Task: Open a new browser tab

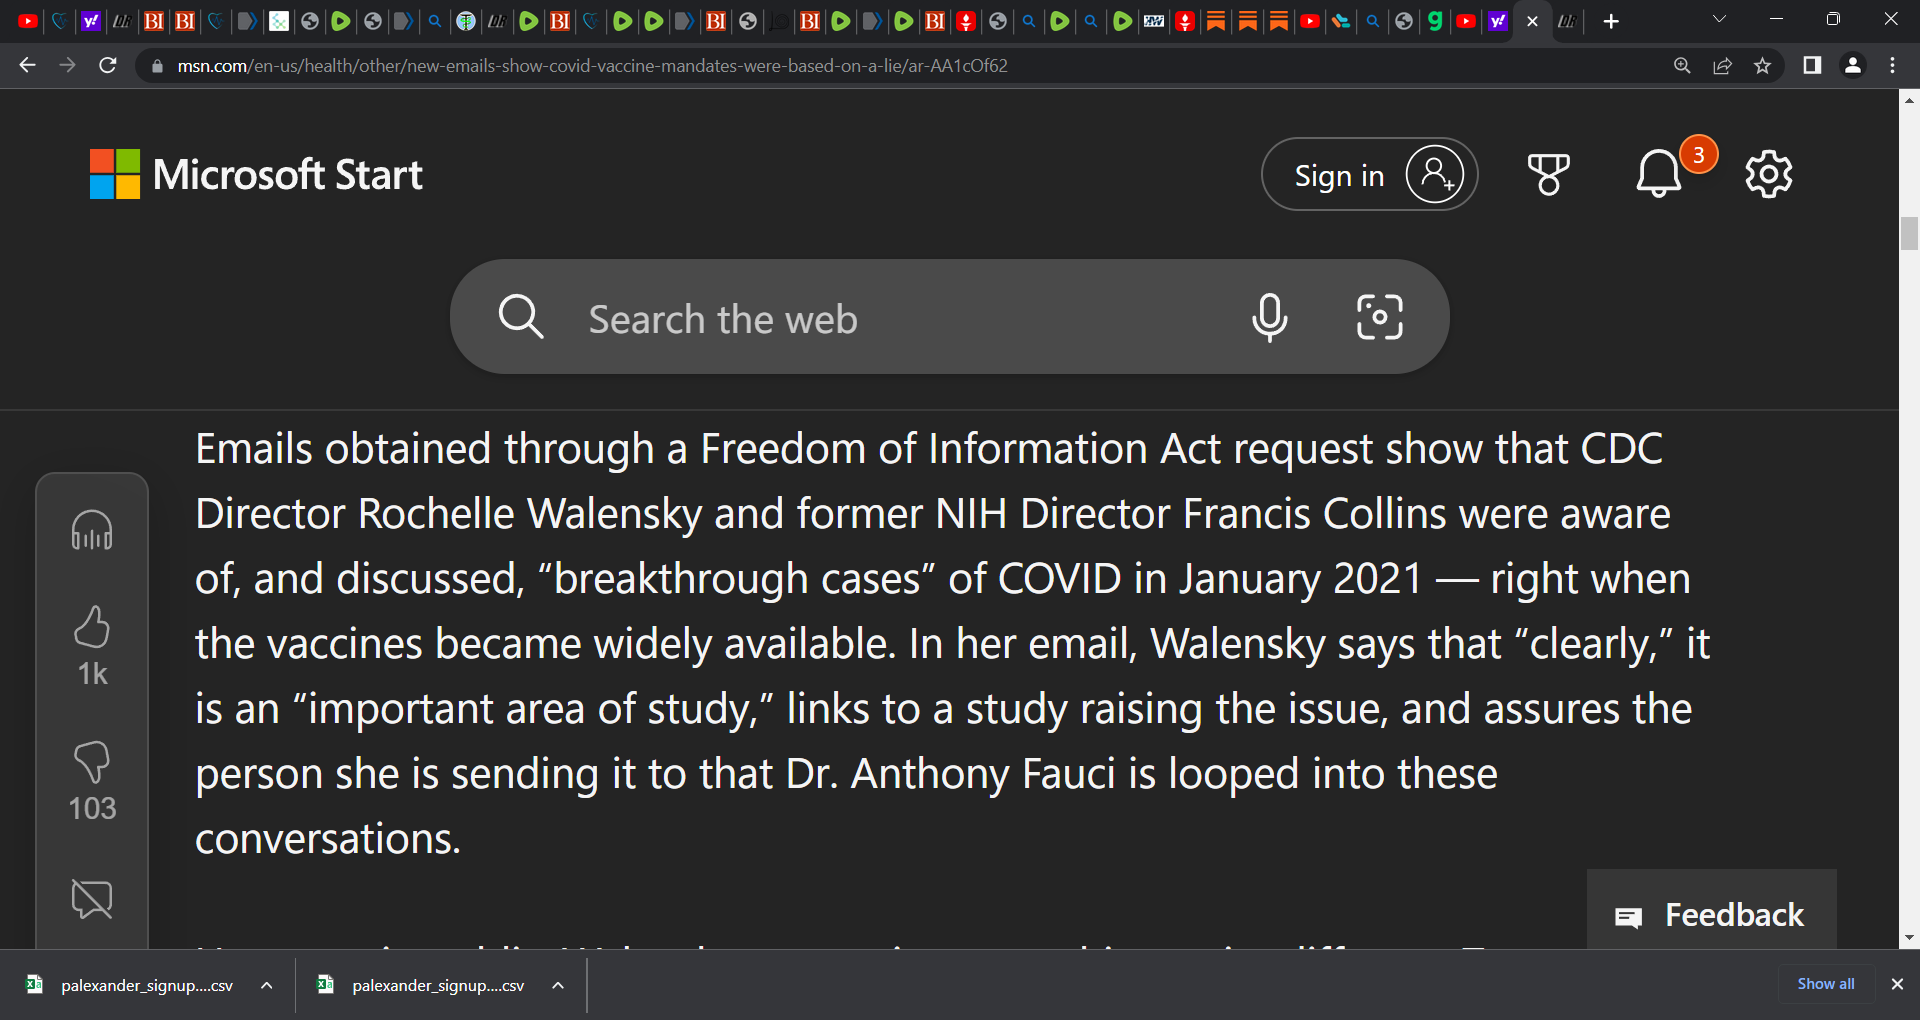Action: pyautogui.click(x=1611, y=21)
